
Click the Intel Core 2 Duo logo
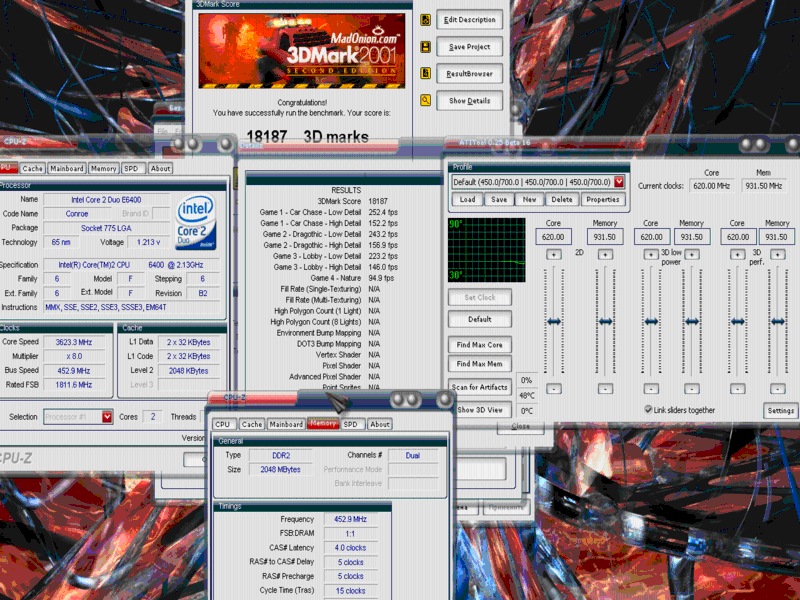tap(196, 222)
